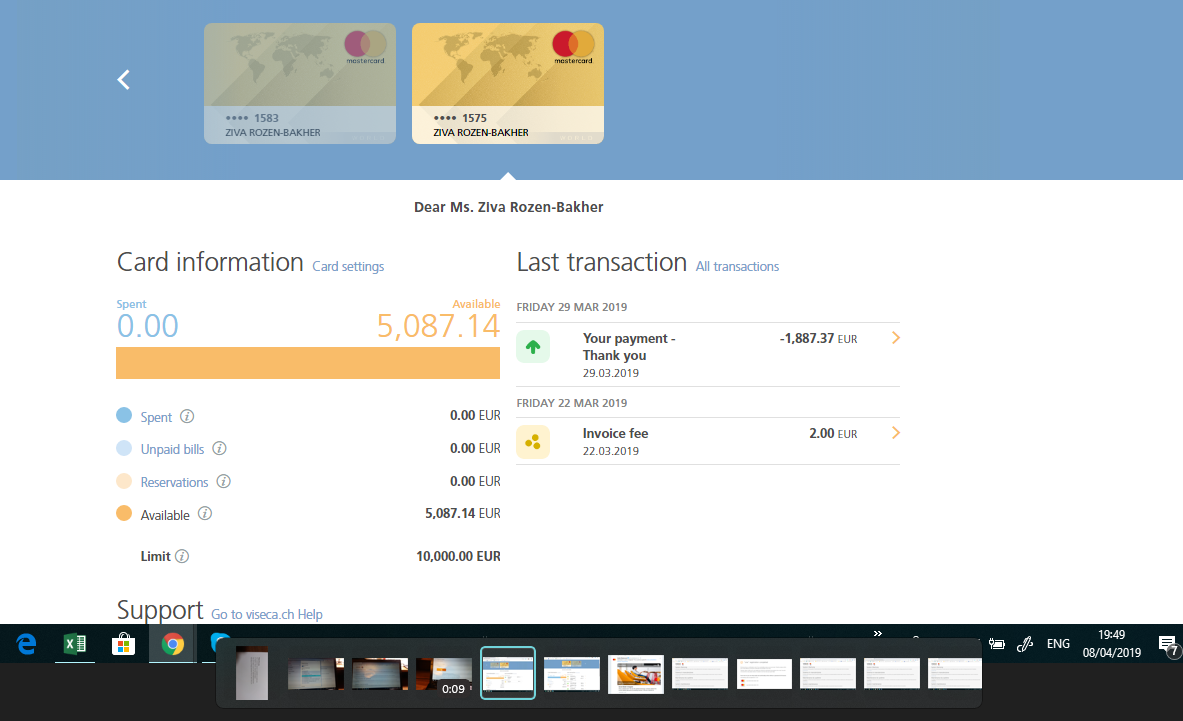The width and height of the screenshot is (1183, 721).
Task: Open the orange banner webpage thumbnail
Action: click(636, 674)
